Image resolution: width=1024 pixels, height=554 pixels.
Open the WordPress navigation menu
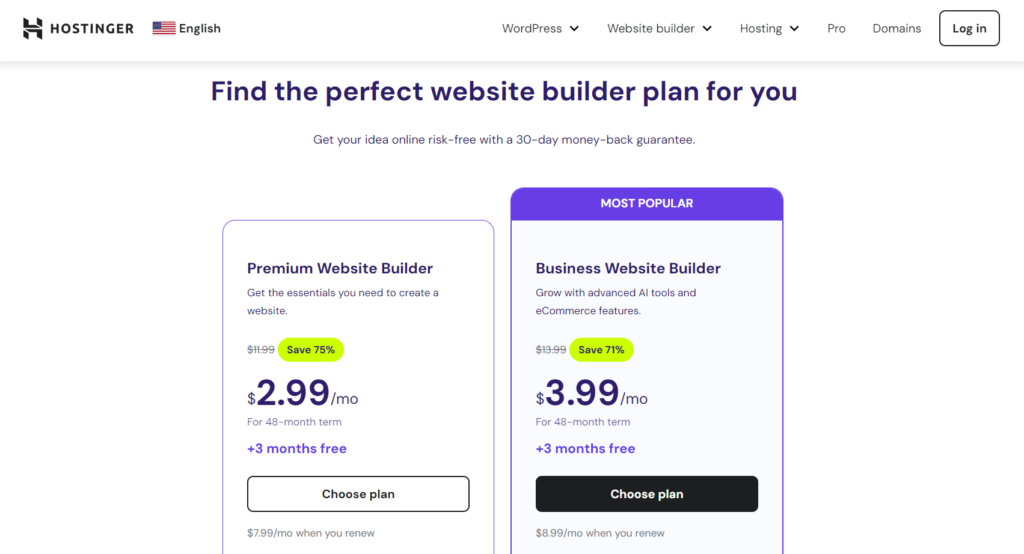540,29
